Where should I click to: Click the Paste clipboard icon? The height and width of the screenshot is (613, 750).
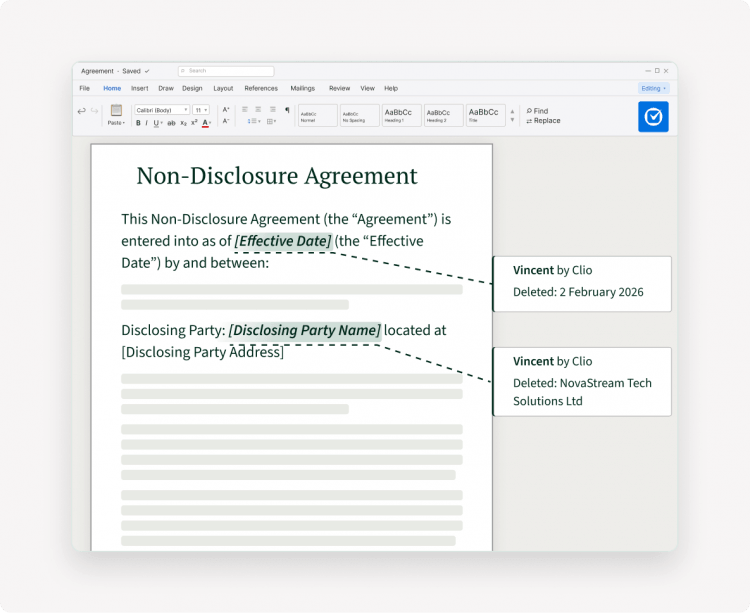(116, 110)
